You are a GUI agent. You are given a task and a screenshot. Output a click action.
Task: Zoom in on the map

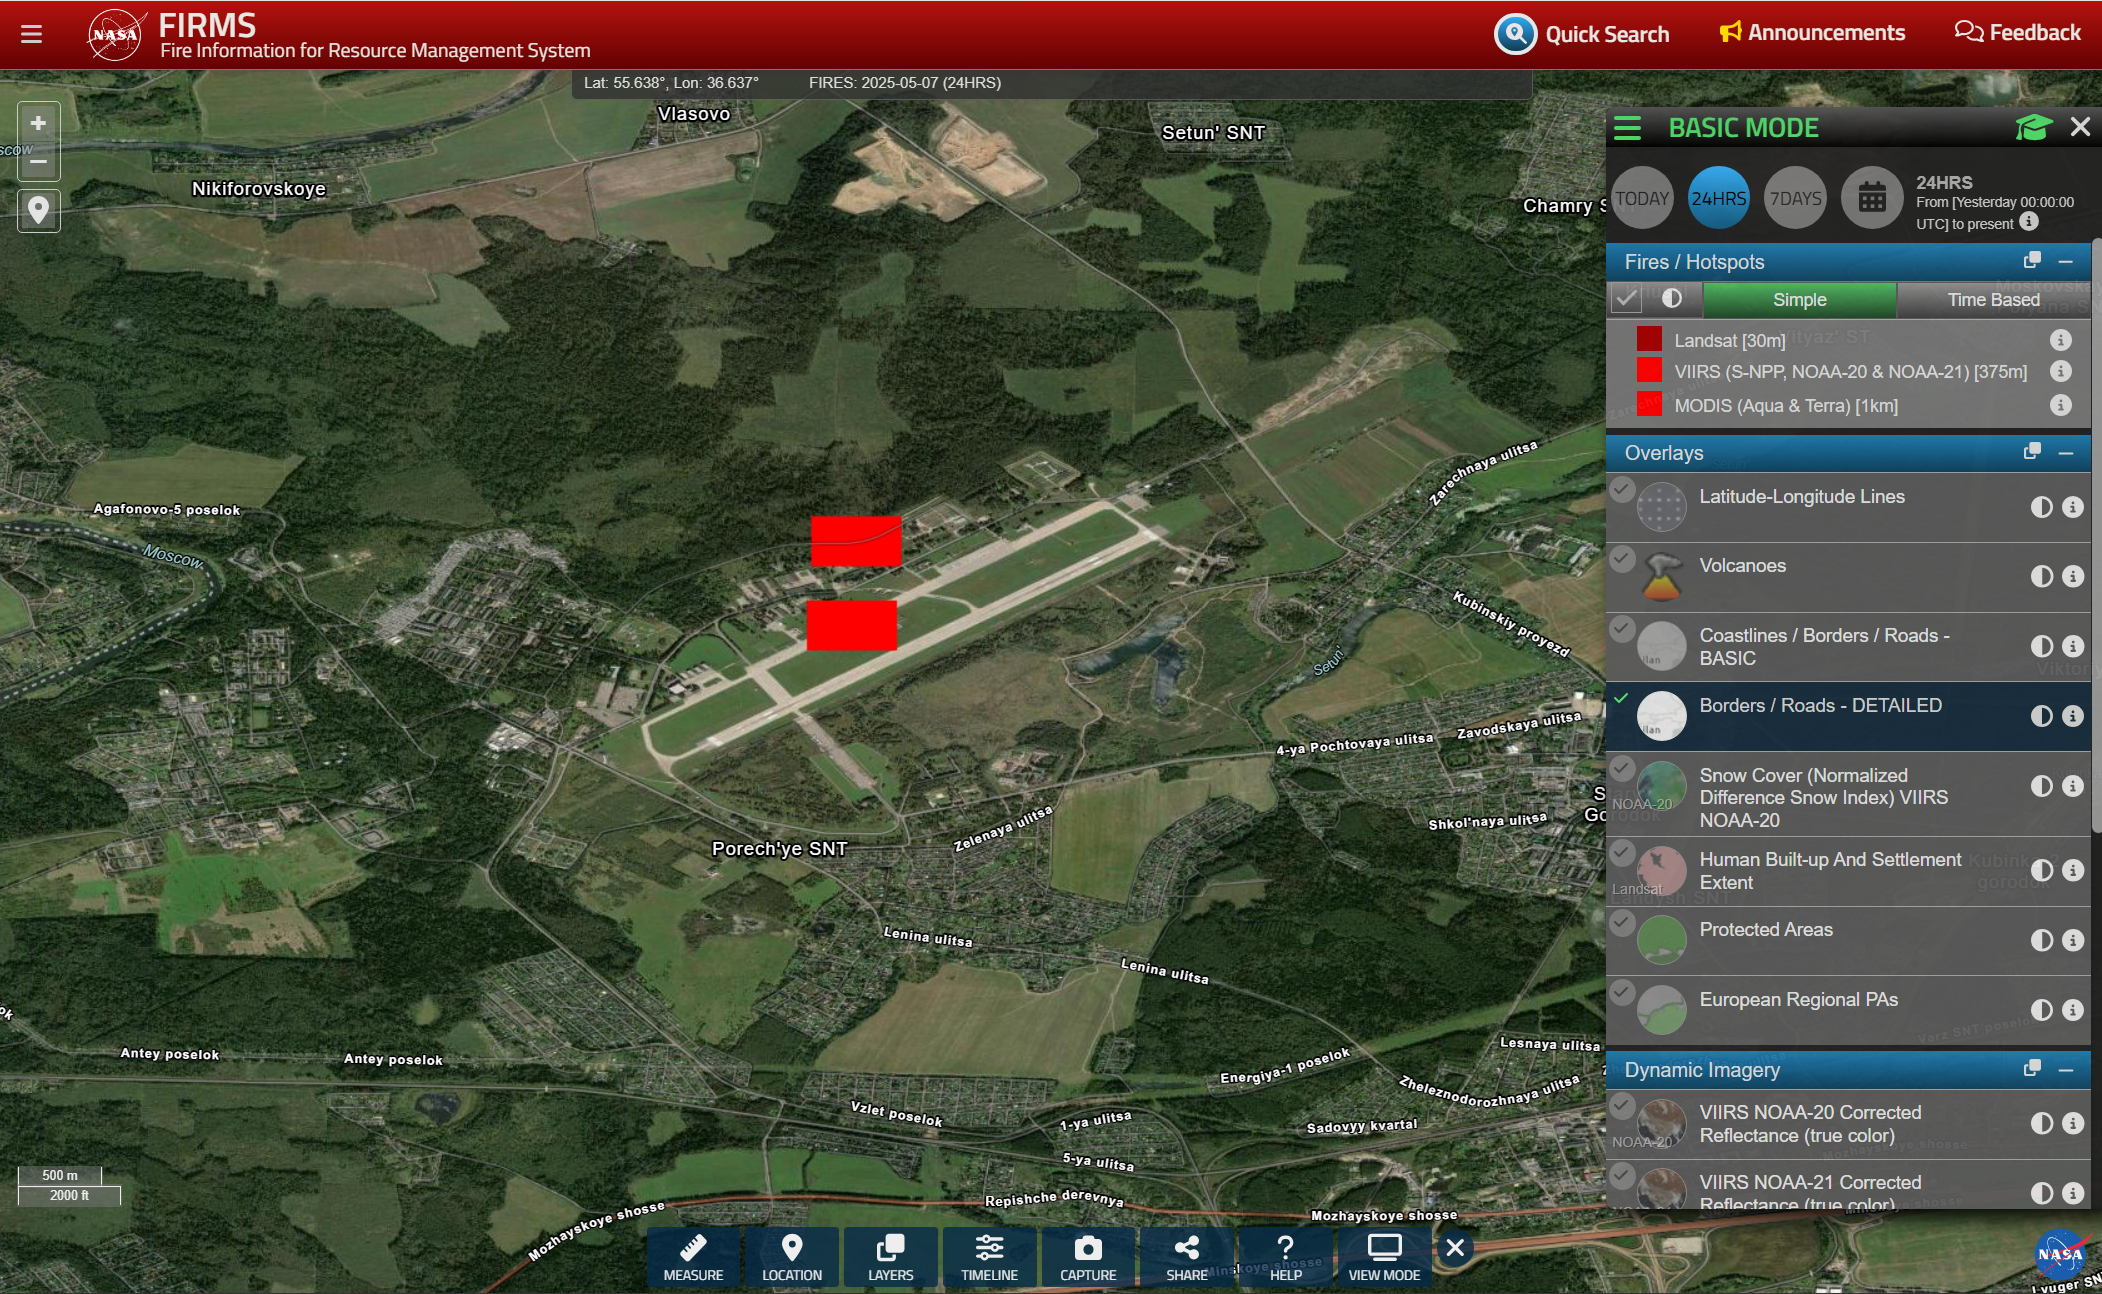pos(38,124)
